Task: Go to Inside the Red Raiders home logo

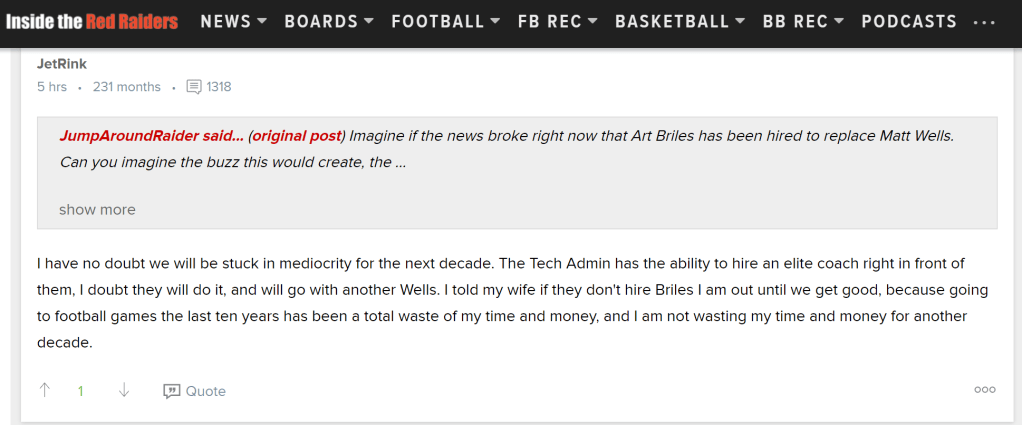Action: tap(92, 21)
